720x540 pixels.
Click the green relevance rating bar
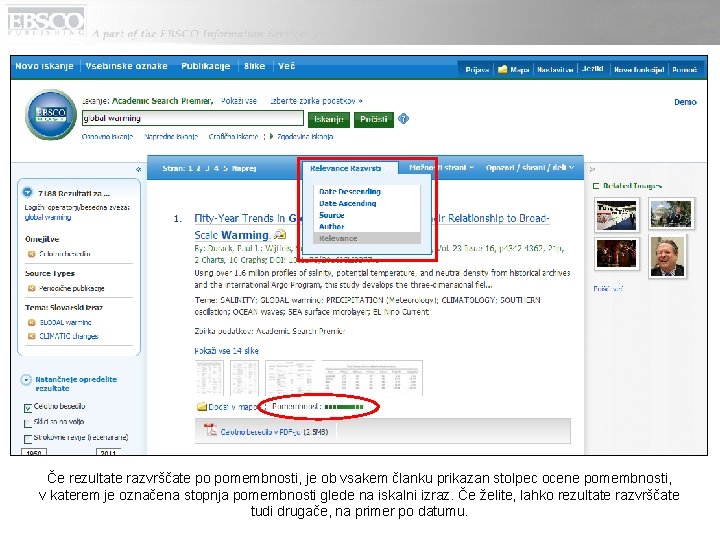click(343, 407)
